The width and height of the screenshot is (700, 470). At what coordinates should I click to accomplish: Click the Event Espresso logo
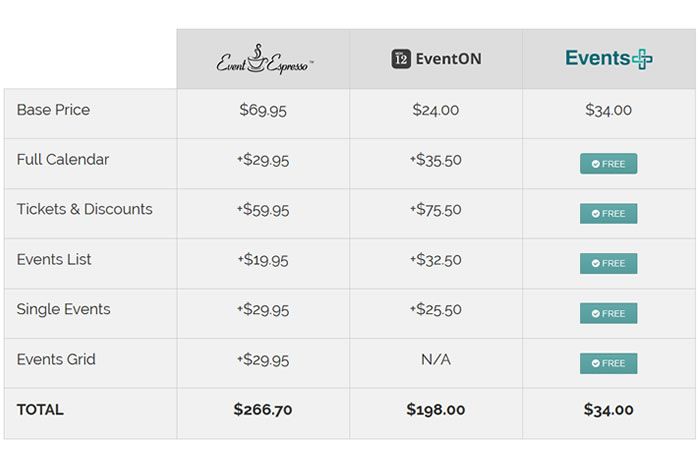tap(263, 59)
